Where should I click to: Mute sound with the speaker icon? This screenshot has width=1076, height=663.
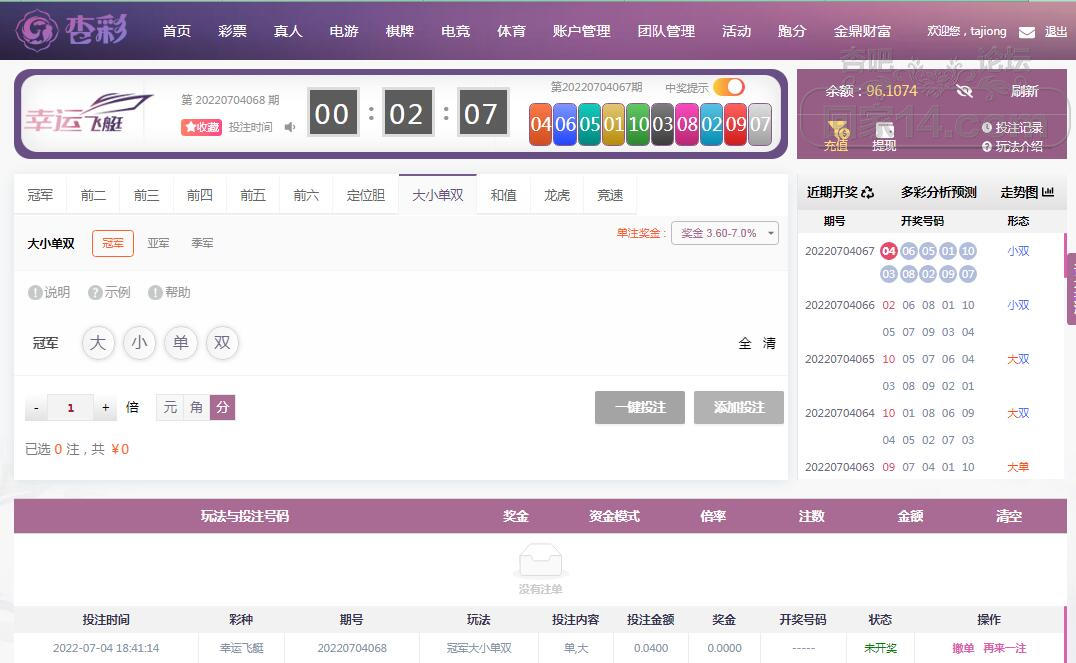click(290, 127)
